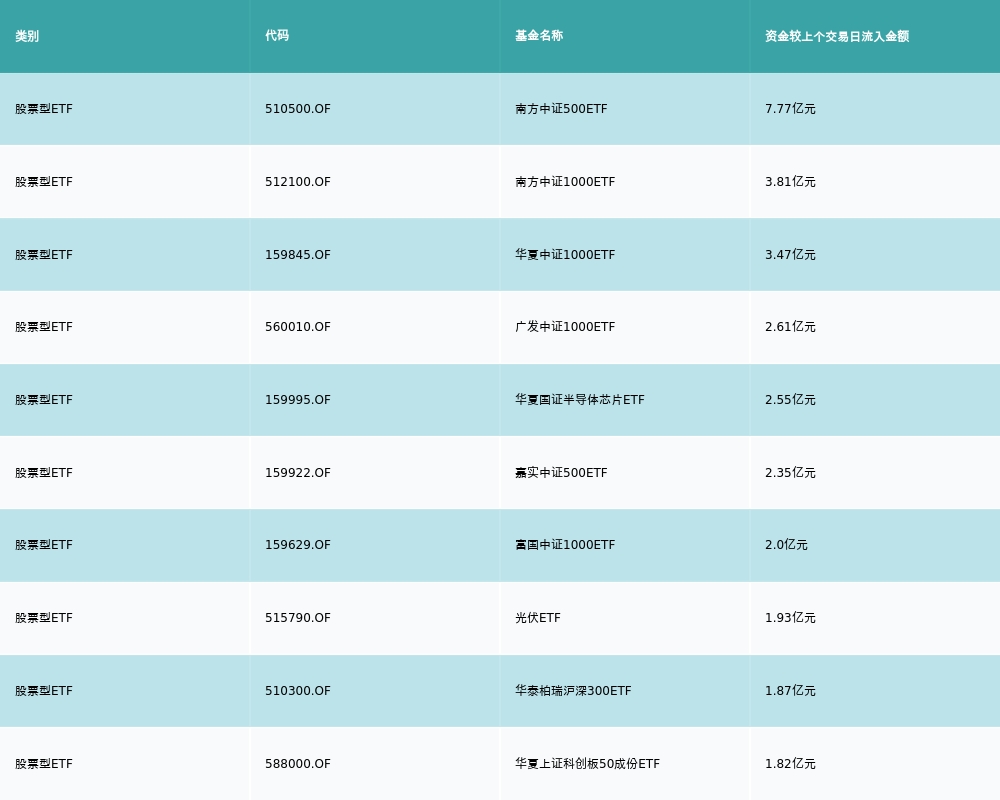1000x800 pixels.
Task: Click 股票型ETF in the 588000.OF row
Action: point(44,764)
